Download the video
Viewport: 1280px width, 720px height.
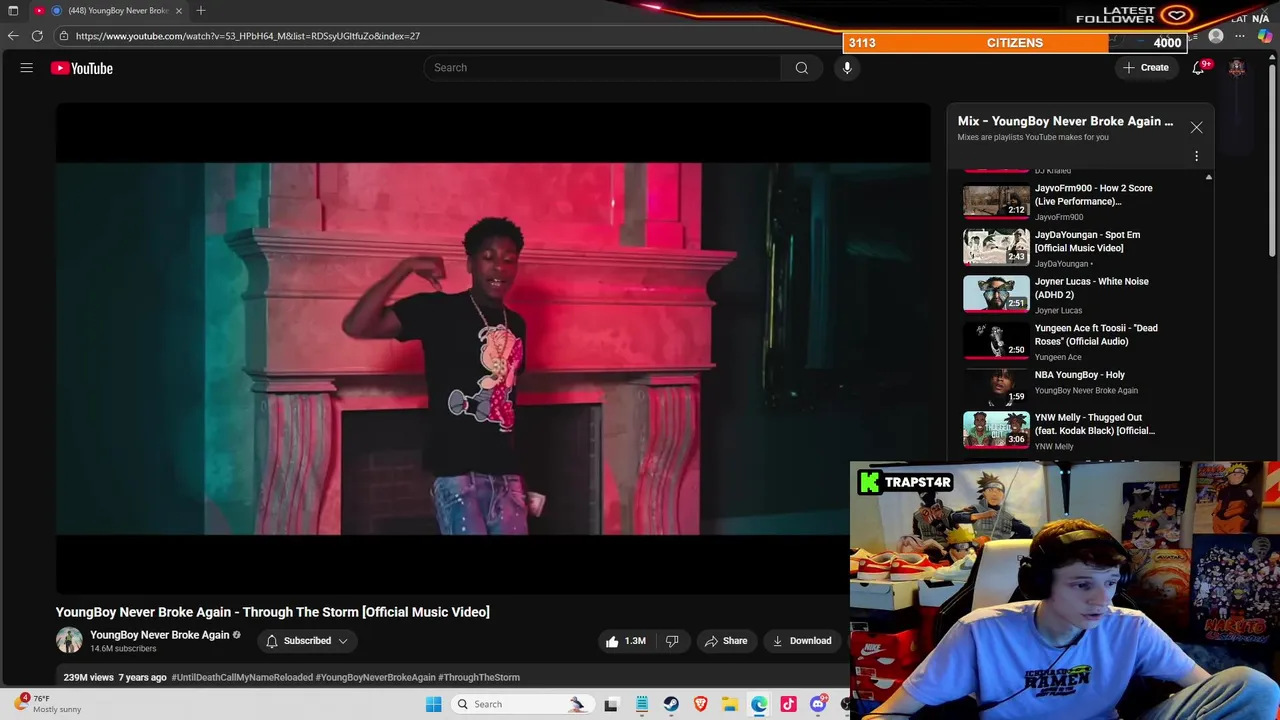[x=802, y=641]
